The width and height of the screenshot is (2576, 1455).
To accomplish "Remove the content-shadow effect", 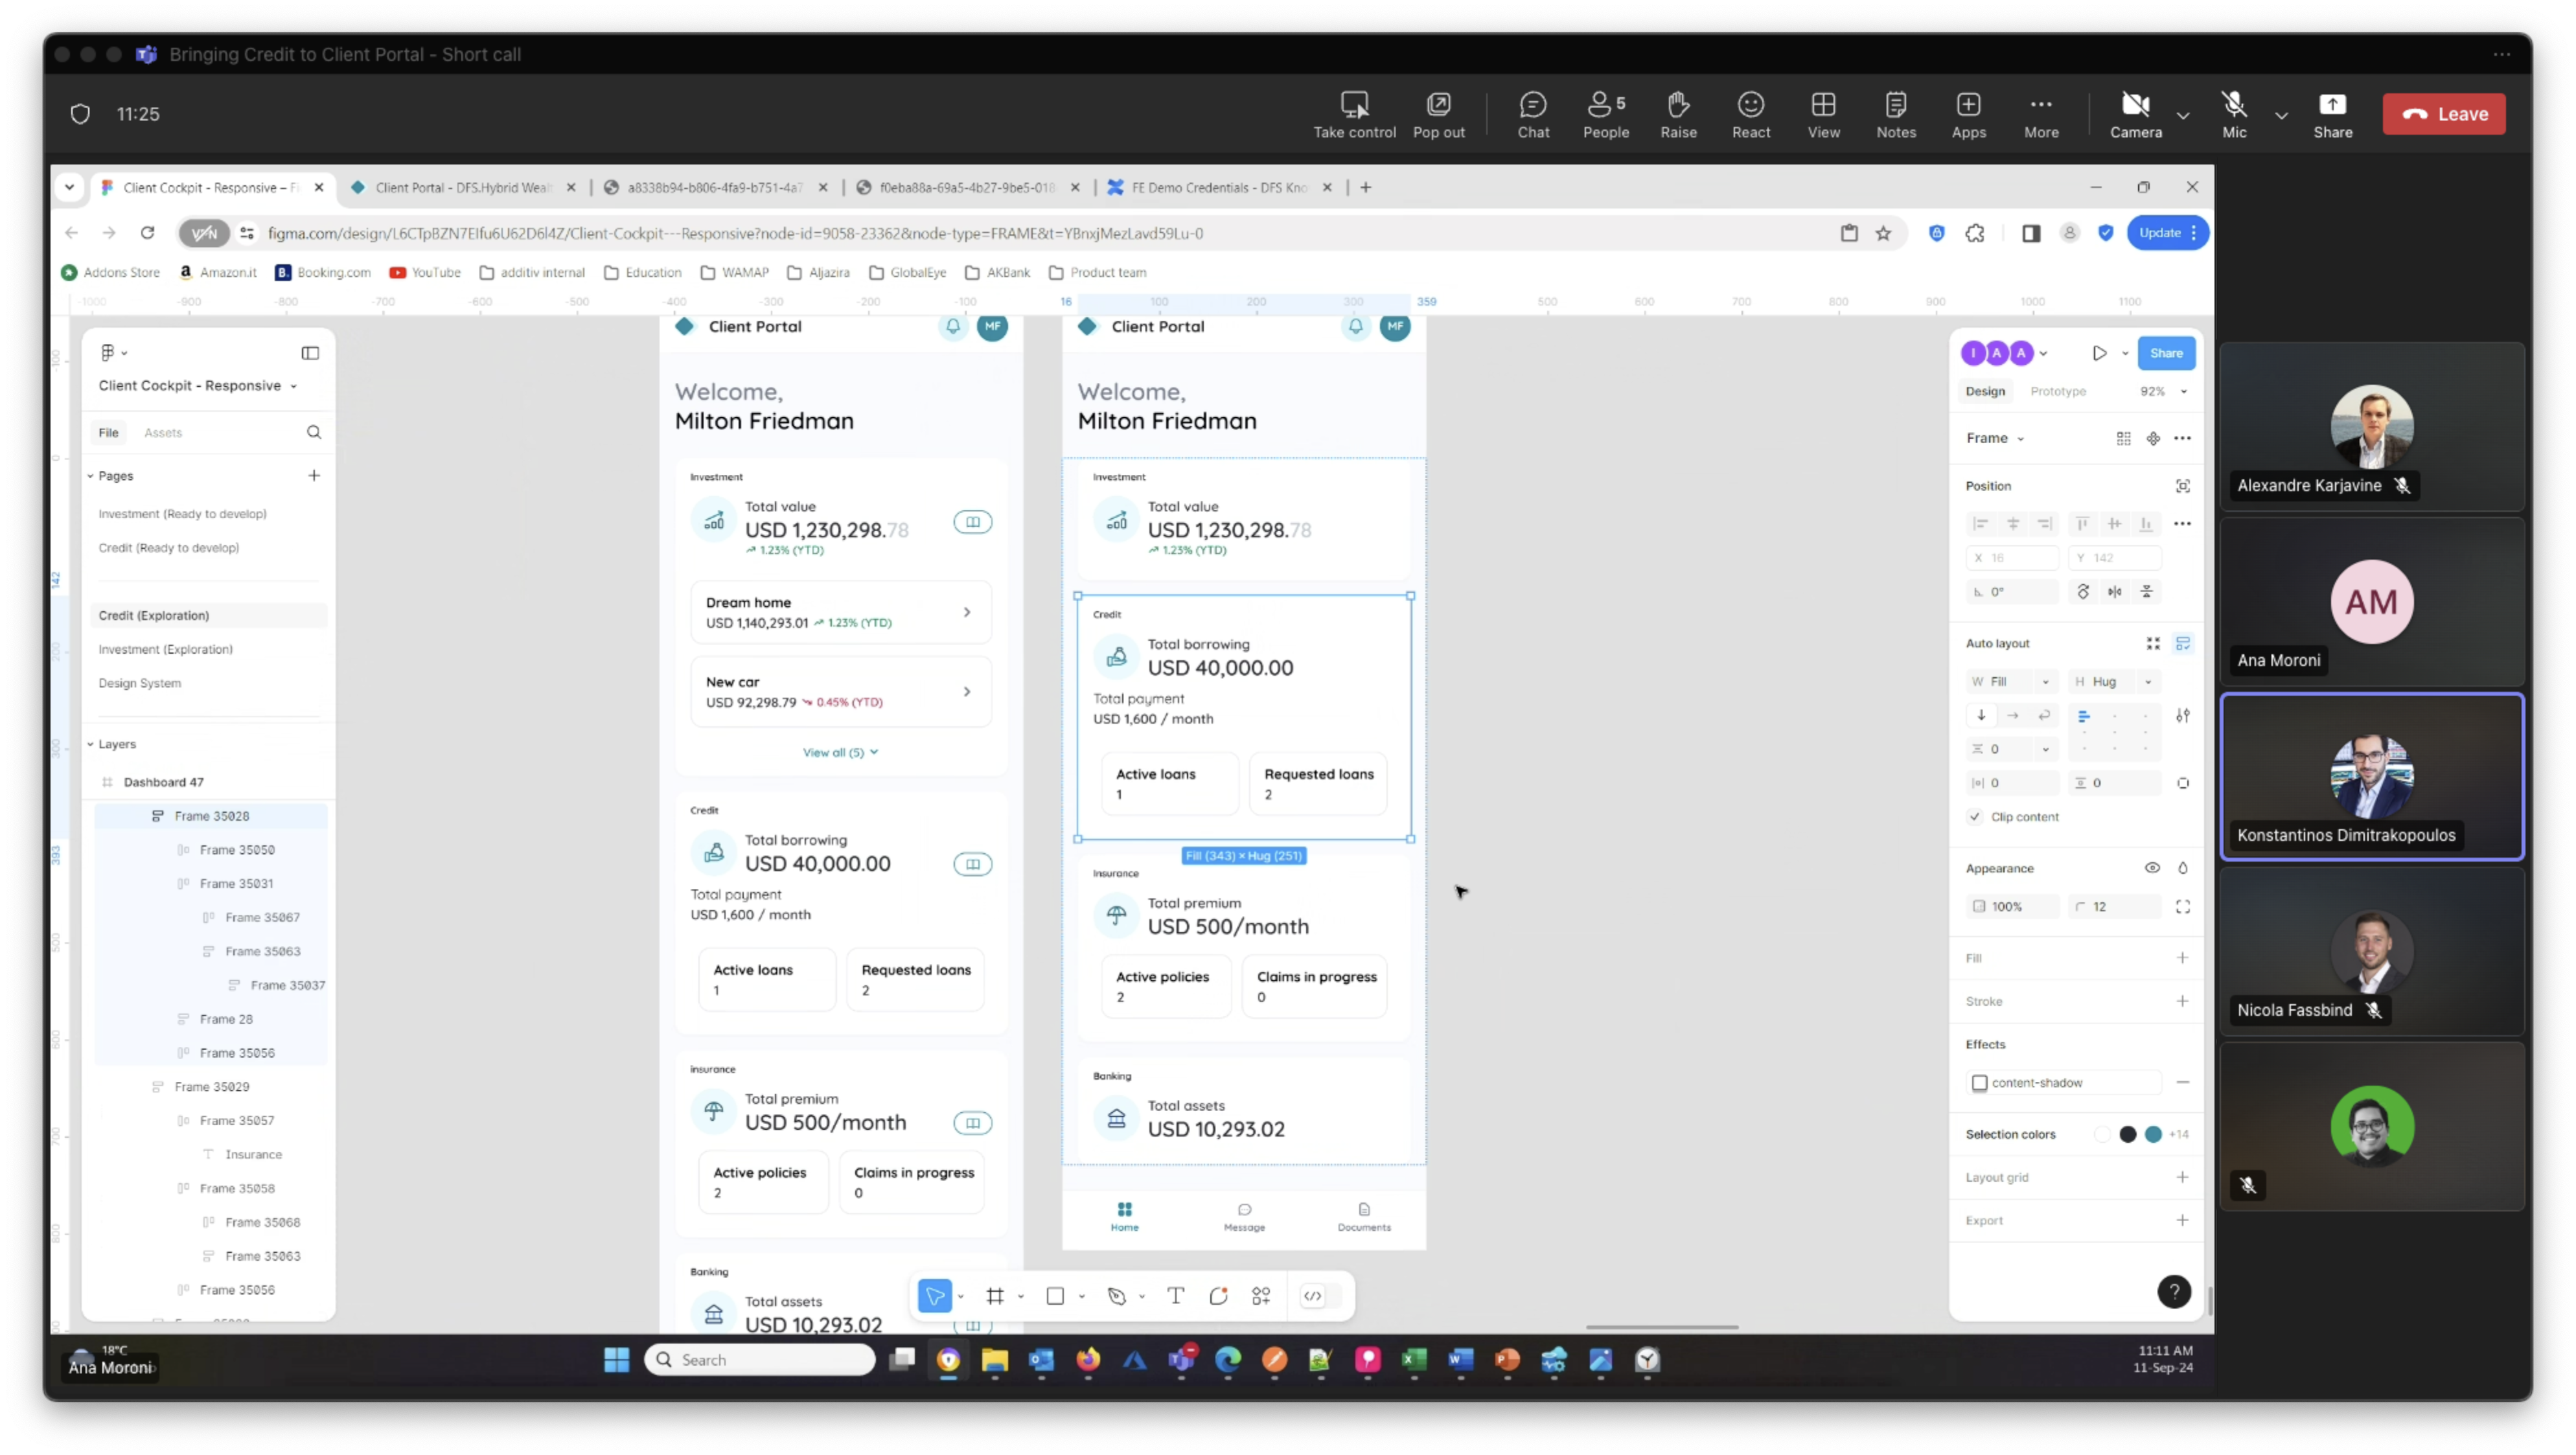I will coord(2182,1082).
